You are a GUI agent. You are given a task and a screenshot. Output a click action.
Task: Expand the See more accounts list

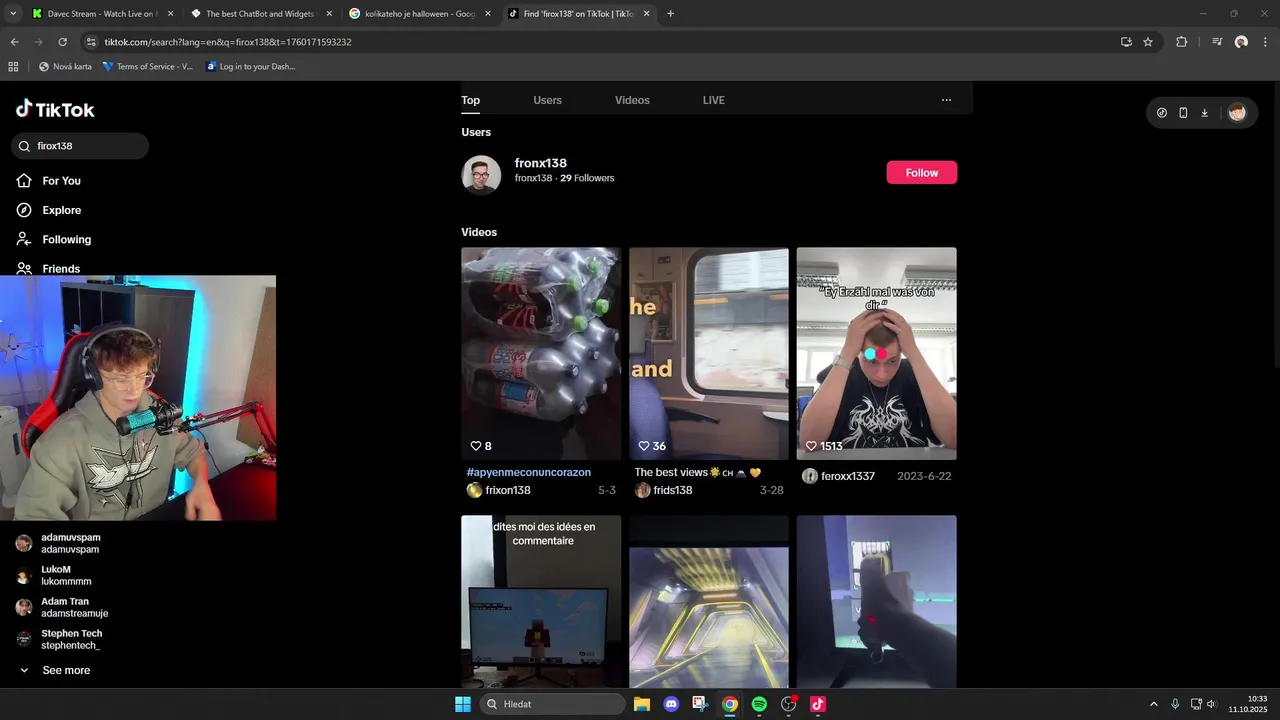click(55, 670)
